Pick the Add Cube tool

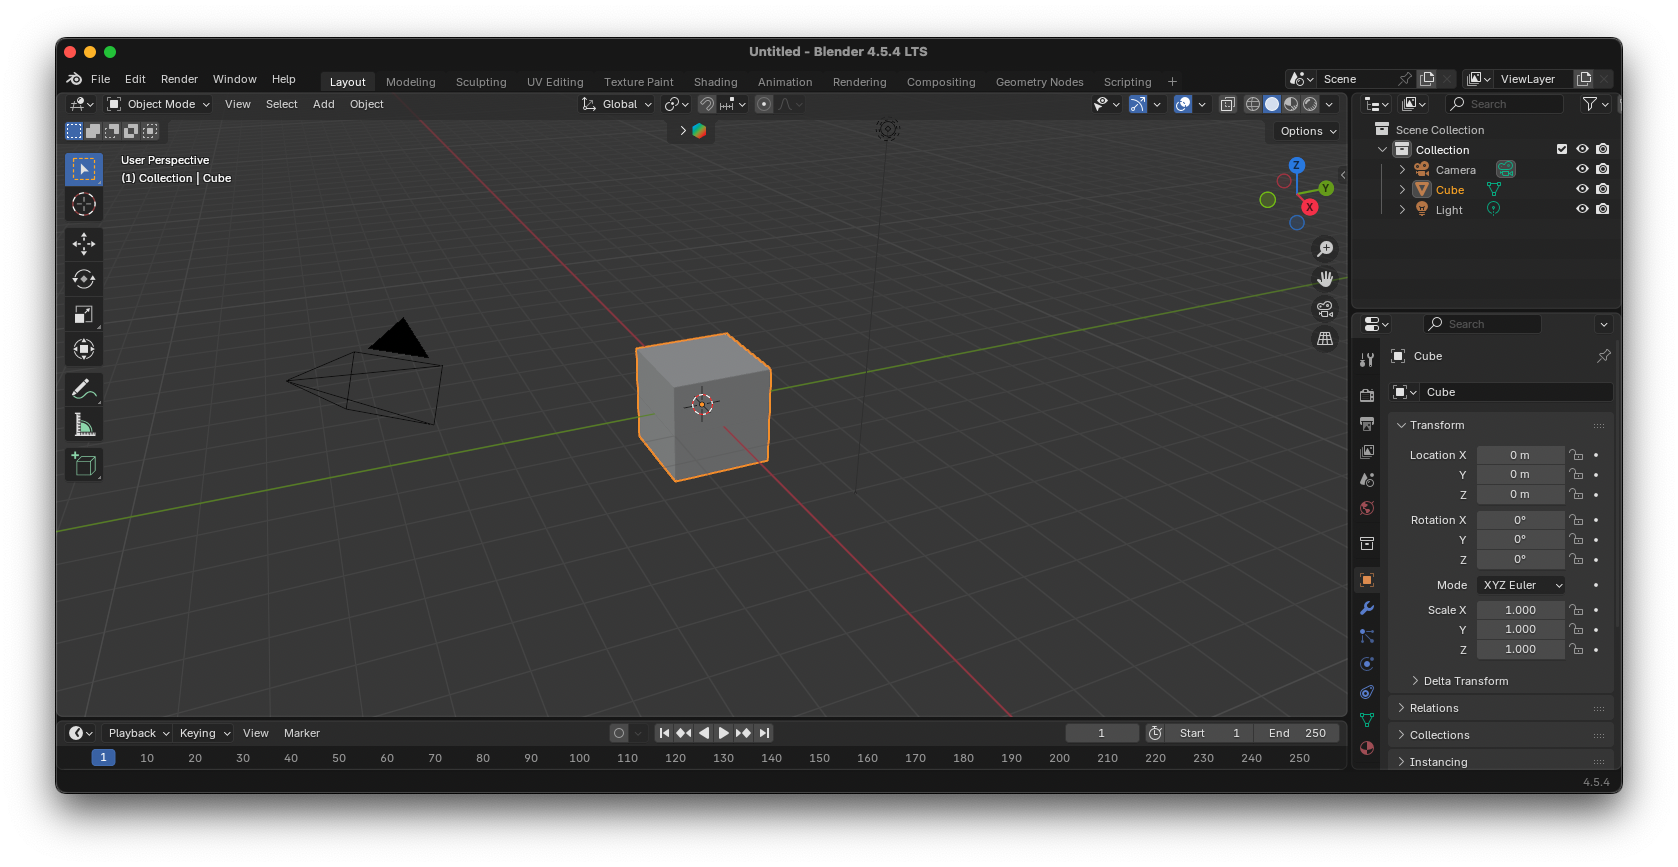(x=84, y=464)
